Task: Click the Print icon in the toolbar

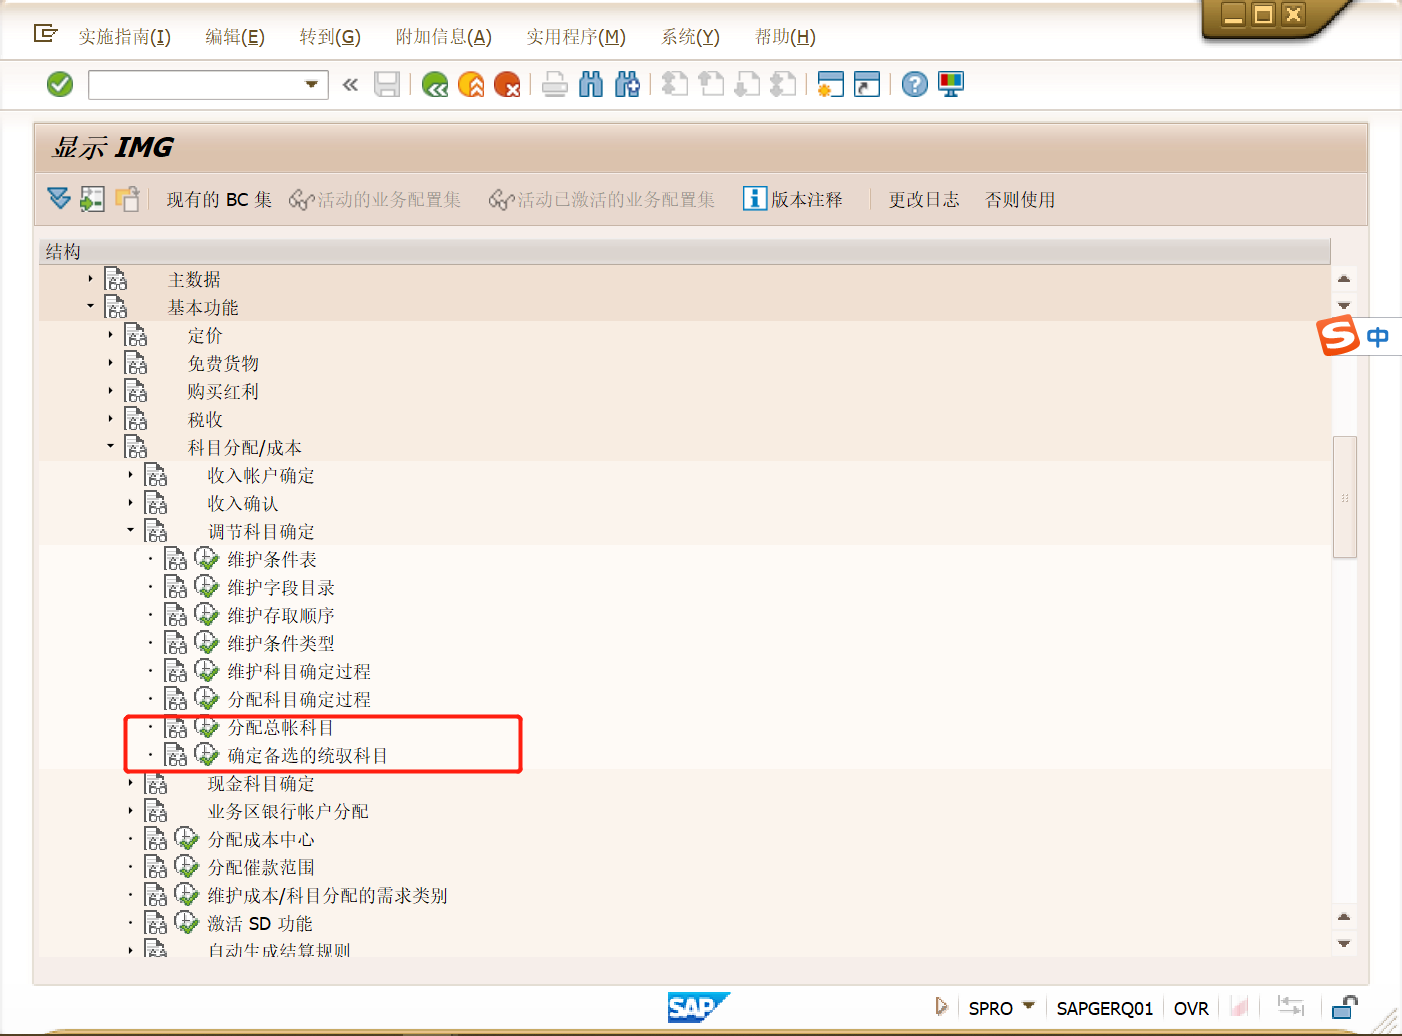Action: tap(555, 84)
